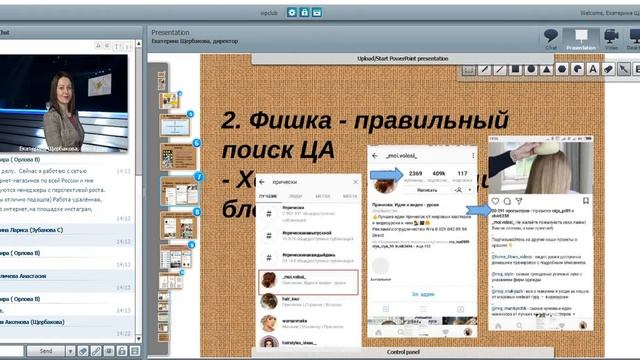The width and height of the screenshot is (640, 360).
Task: Click the chat scrollbar down arrow
Action: tap(139, 339)
